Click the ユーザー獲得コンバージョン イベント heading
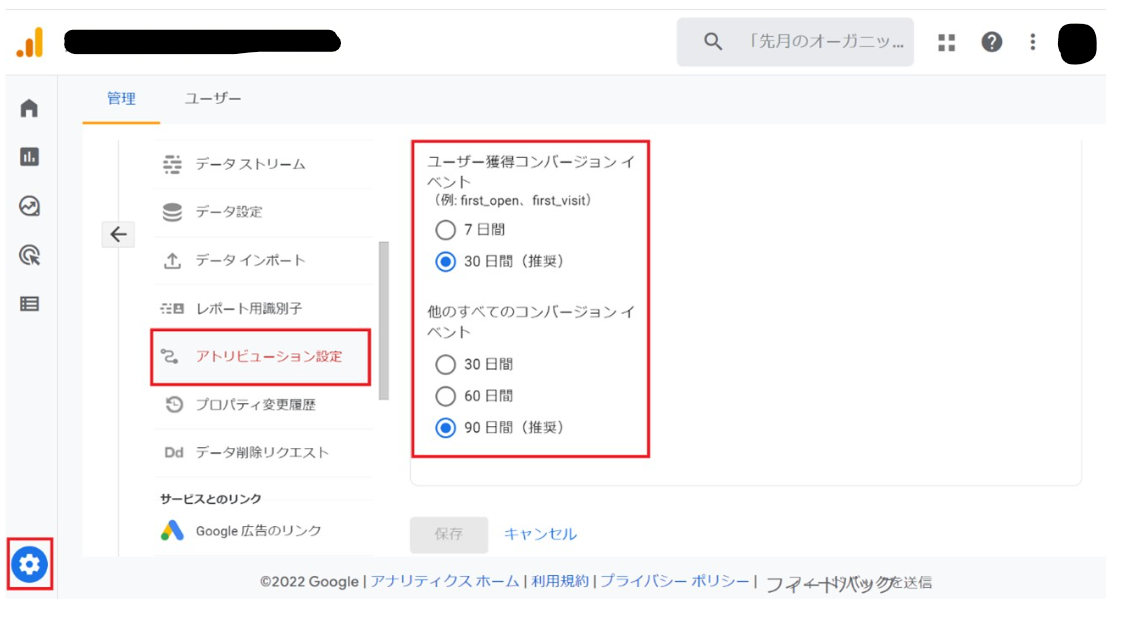Image resolution: width=1132 pixels, height=617 pixels. [531, 172]
